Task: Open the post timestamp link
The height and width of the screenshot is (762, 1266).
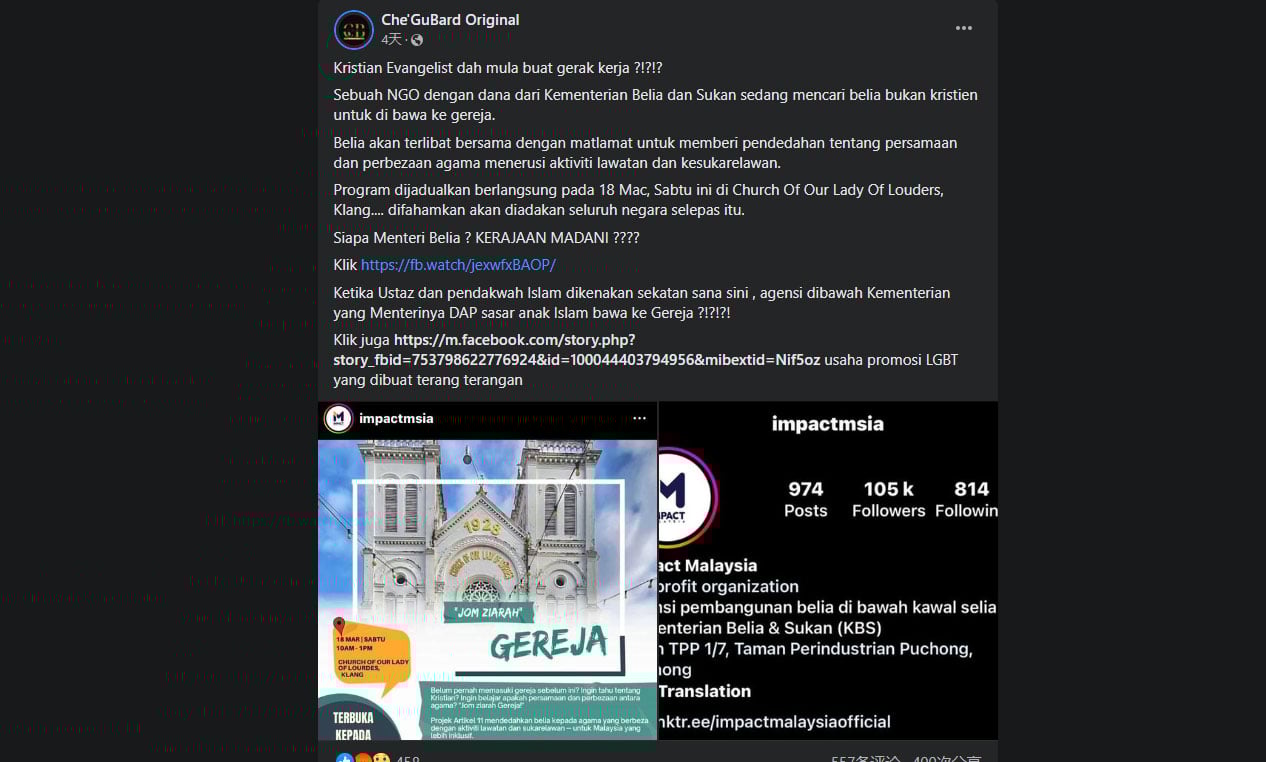Action: (391, 40)
